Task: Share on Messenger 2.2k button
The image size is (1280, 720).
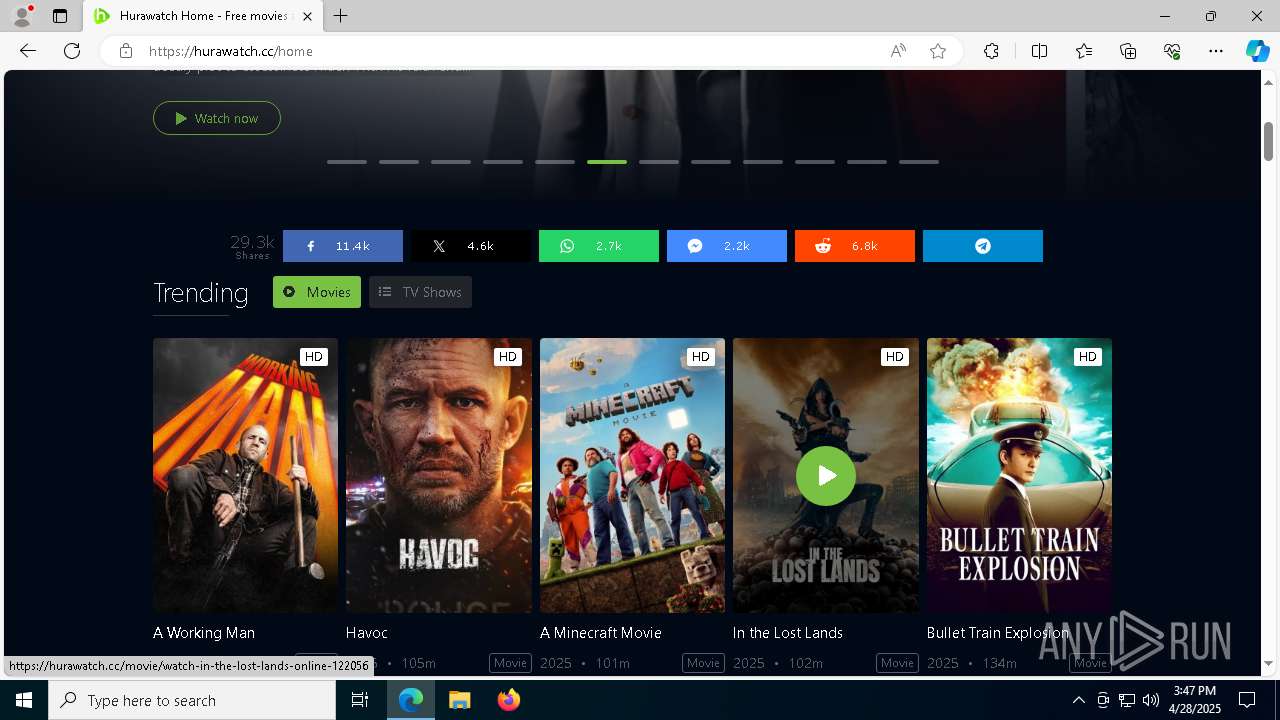Action: 727,246
